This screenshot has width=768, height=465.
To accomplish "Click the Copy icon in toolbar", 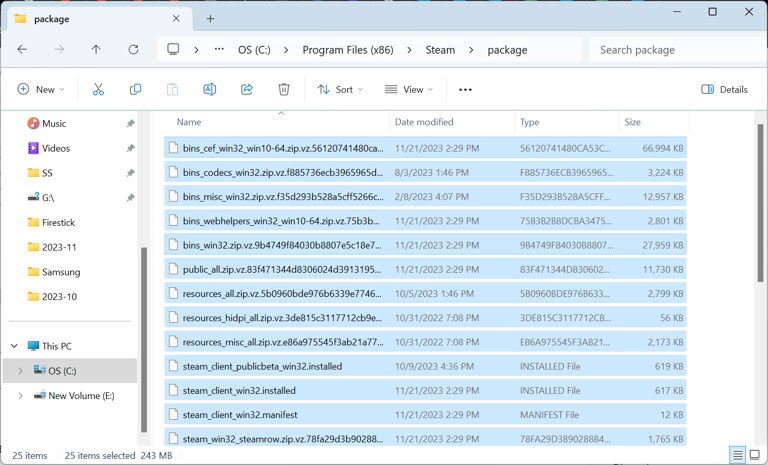I will point(135,89).
